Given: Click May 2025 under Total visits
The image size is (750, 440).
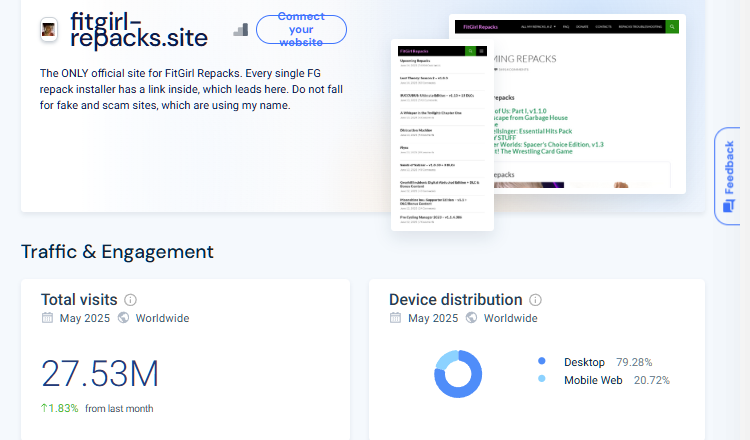Looking at the screenshot, I should pyautogui.click(x=85, y=318).
